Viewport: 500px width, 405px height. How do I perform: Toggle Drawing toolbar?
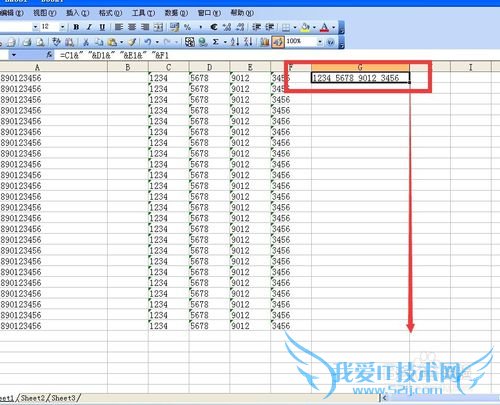[x=278, y=42]
